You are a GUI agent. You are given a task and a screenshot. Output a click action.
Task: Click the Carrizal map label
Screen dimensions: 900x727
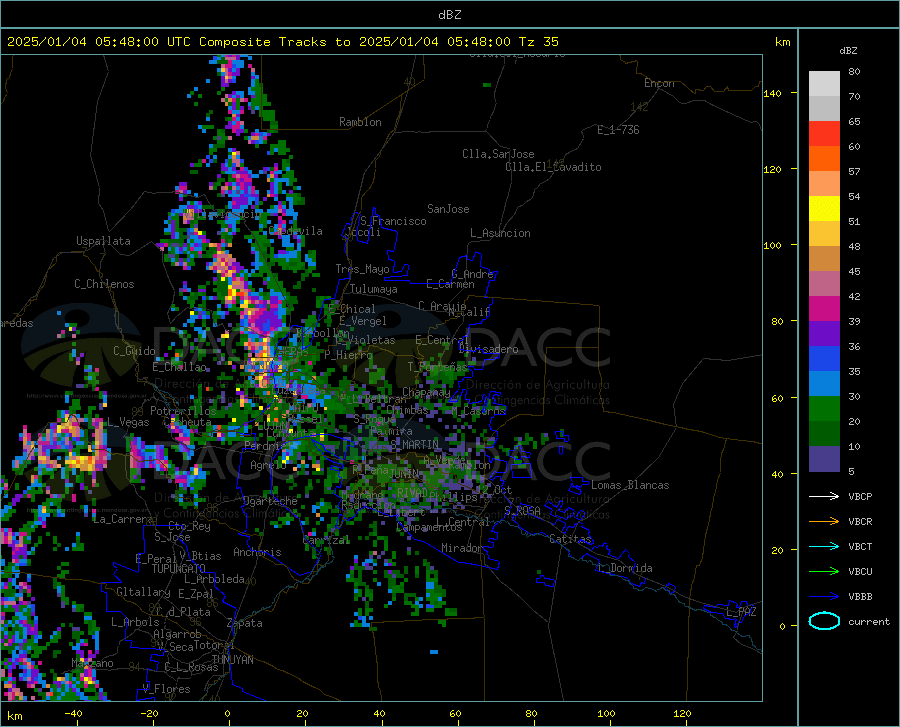[326, 540]
